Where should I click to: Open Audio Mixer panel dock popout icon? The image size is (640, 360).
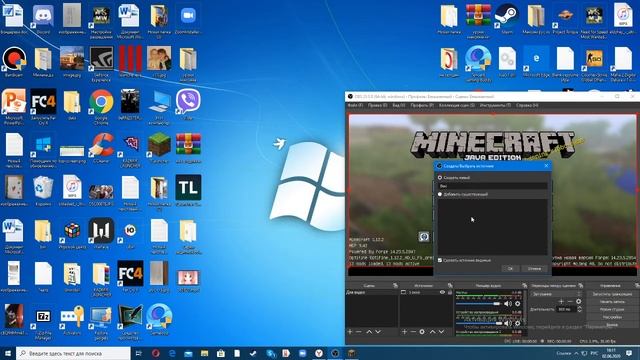point(524,285)
